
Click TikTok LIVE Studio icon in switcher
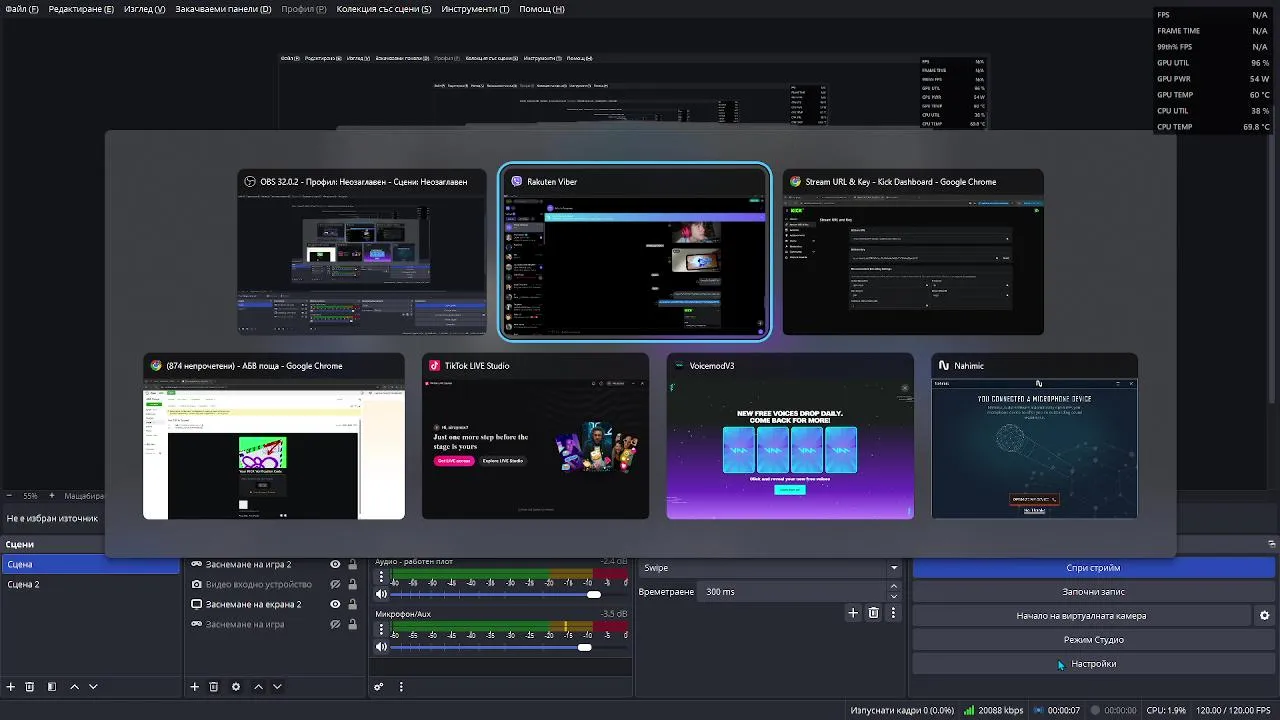[x=435, y=366]
